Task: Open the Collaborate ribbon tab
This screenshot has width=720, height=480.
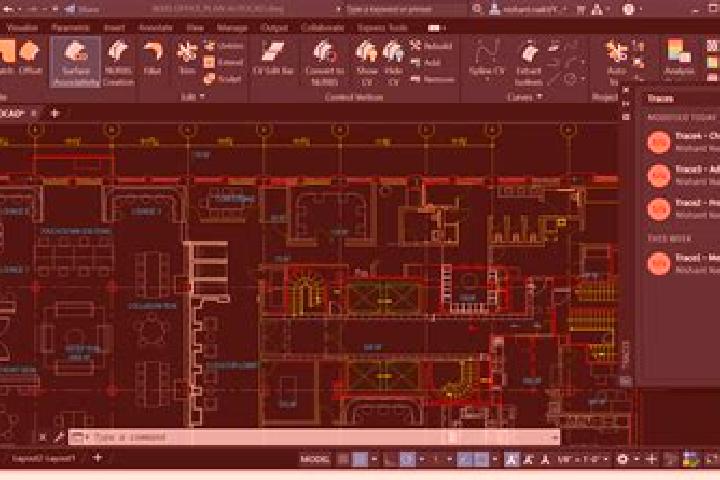Action: point(322,28)
